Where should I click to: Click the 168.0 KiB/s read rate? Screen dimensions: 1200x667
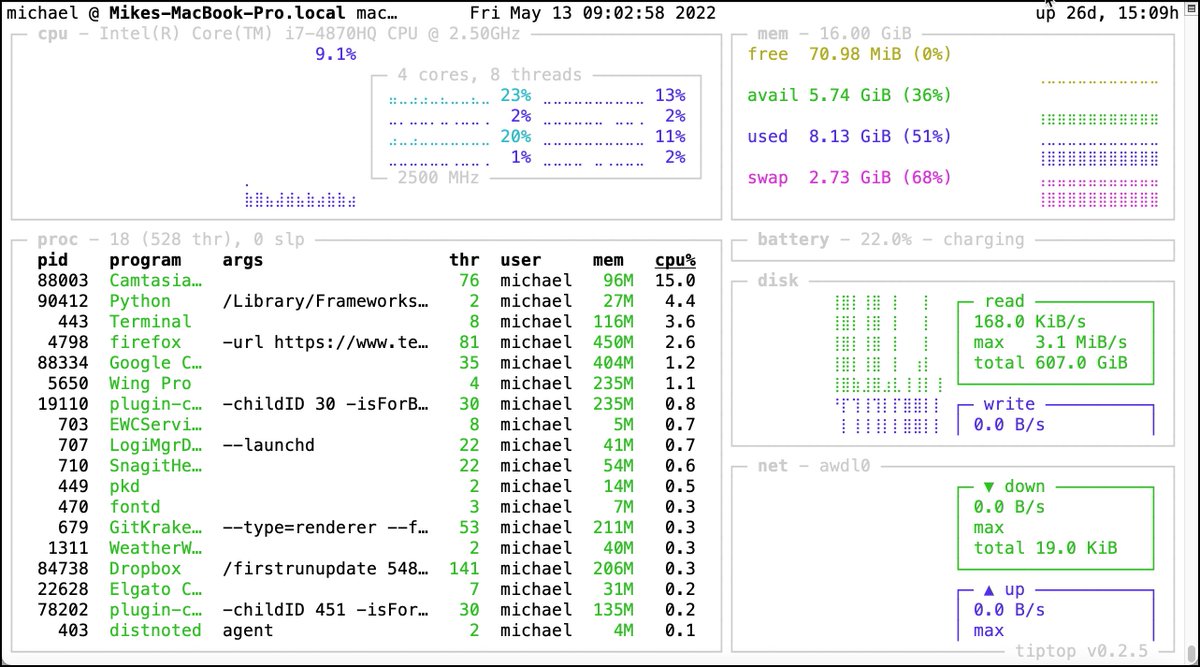pyautogui.click(x=1030, y=321)
